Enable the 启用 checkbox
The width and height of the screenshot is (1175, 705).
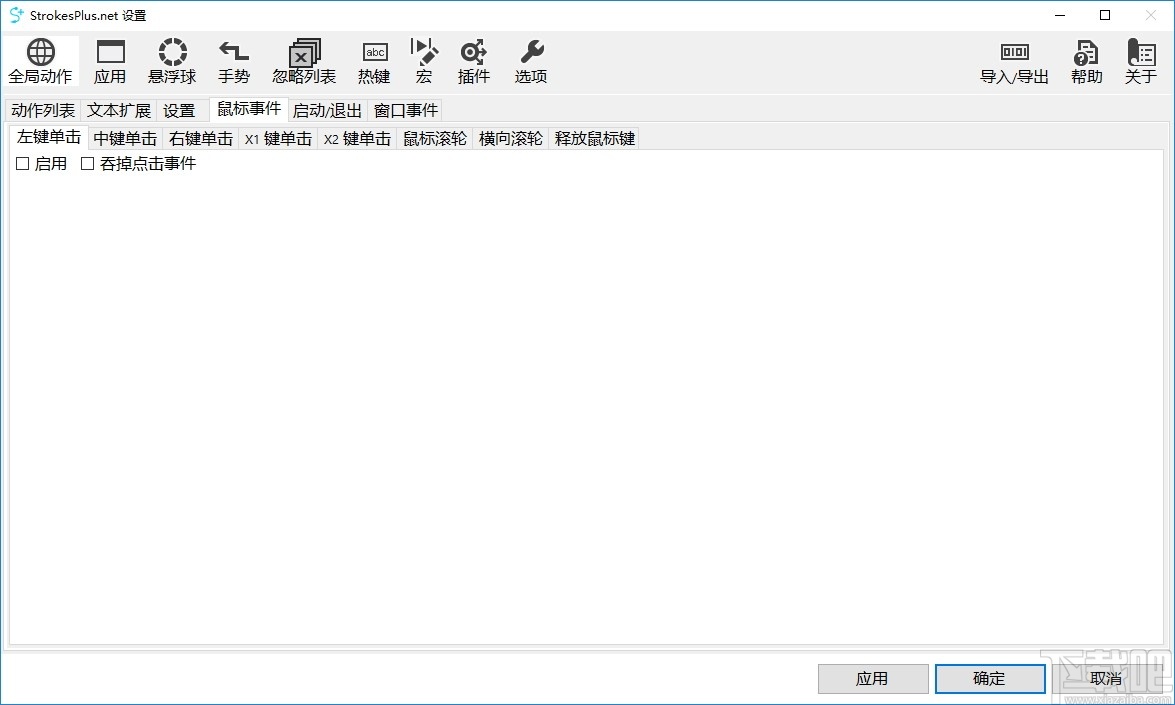click(22, 163)
